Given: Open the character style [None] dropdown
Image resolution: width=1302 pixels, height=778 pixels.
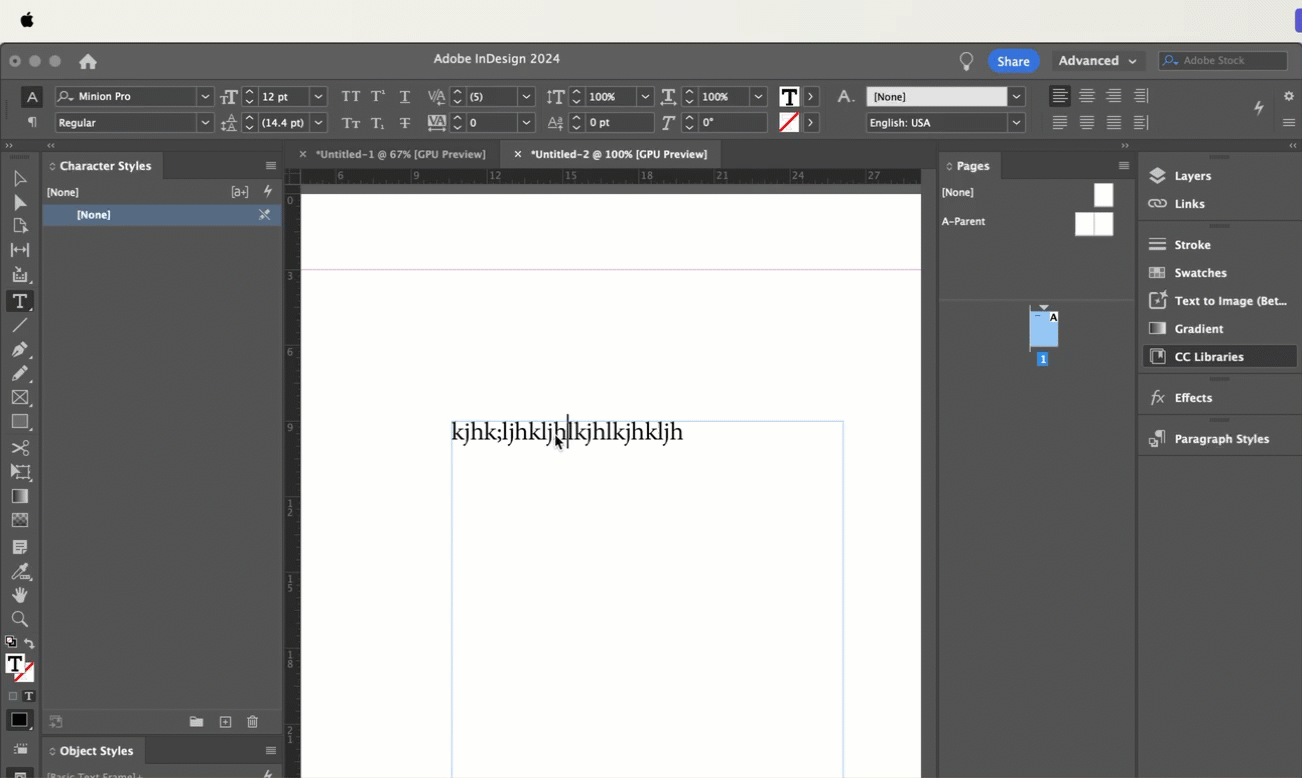Looking at the screenshot, I should (1016, 97).
